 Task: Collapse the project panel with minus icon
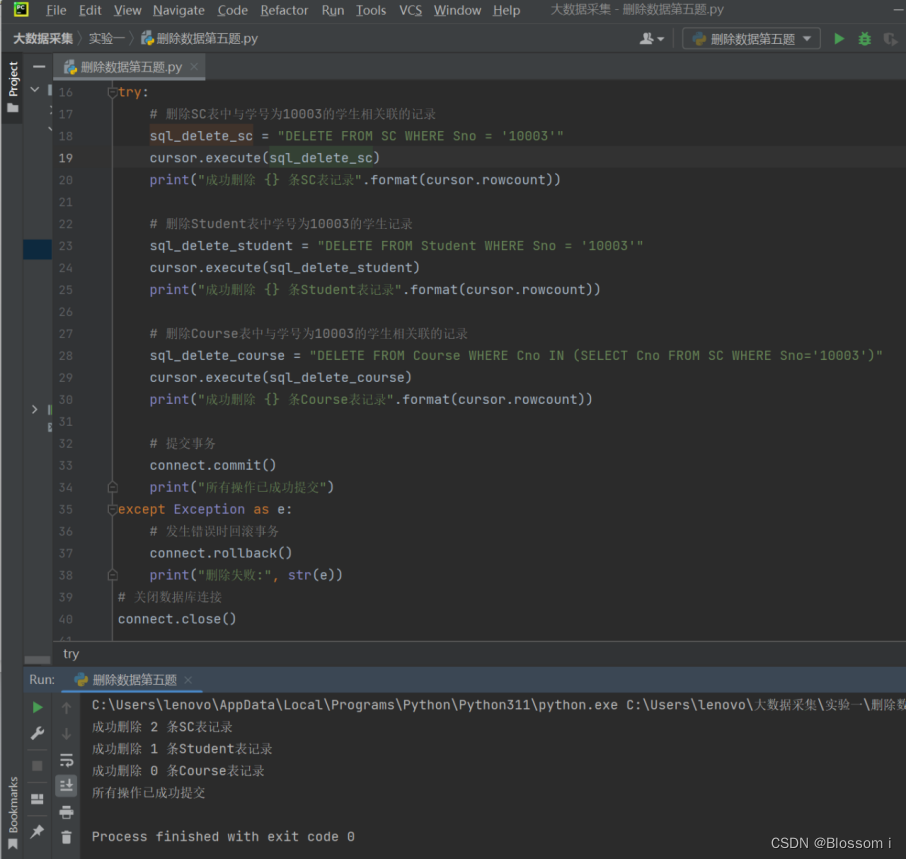point(39,67)
